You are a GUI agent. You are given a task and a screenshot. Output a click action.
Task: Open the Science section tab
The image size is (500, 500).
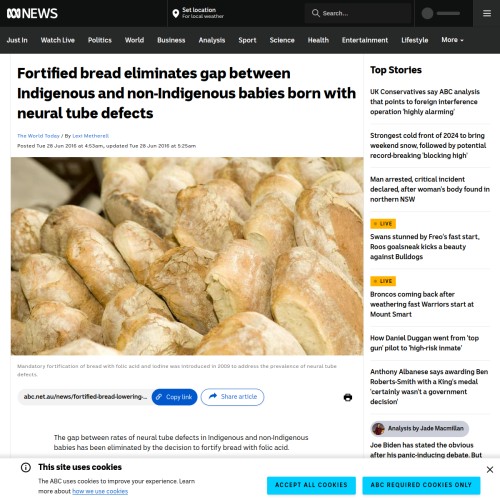(x=282, y=40)
